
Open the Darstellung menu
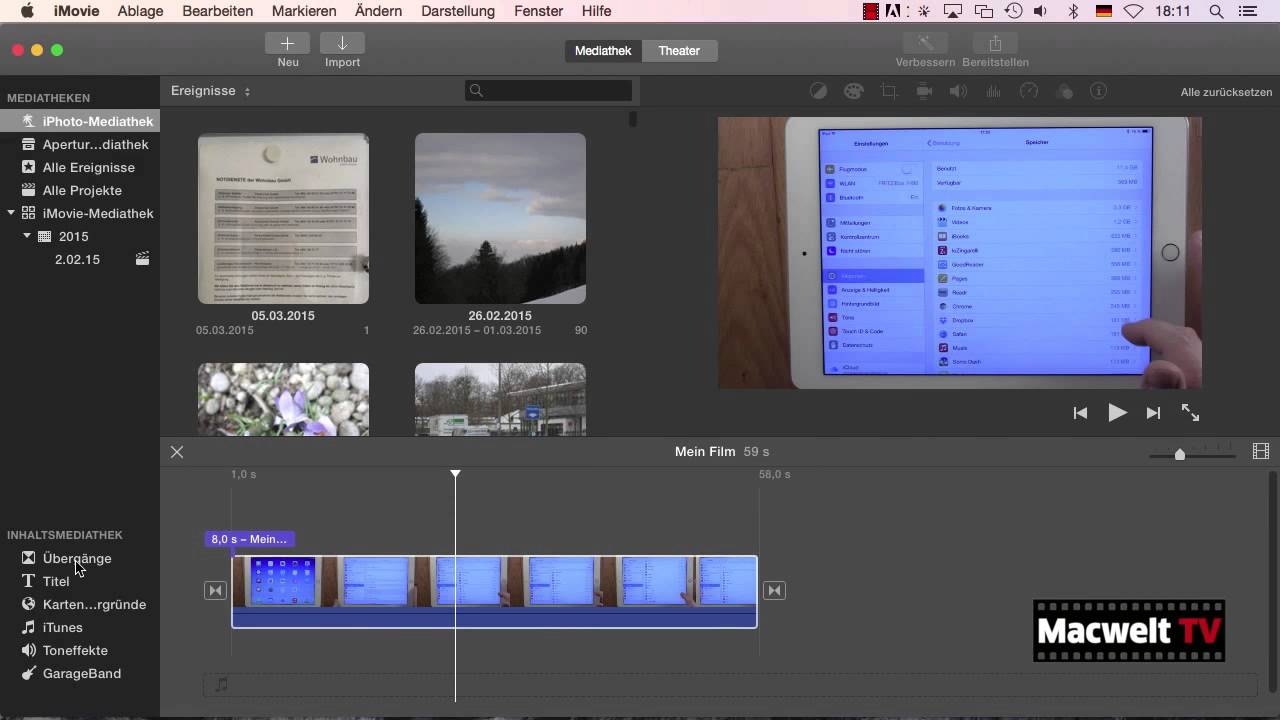coord(458,11)
